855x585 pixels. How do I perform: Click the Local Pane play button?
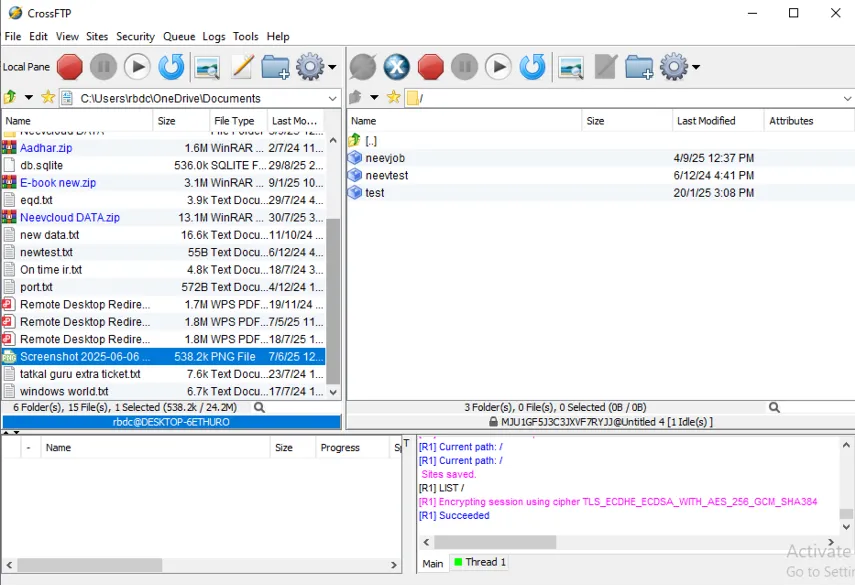tap(137, 67)
